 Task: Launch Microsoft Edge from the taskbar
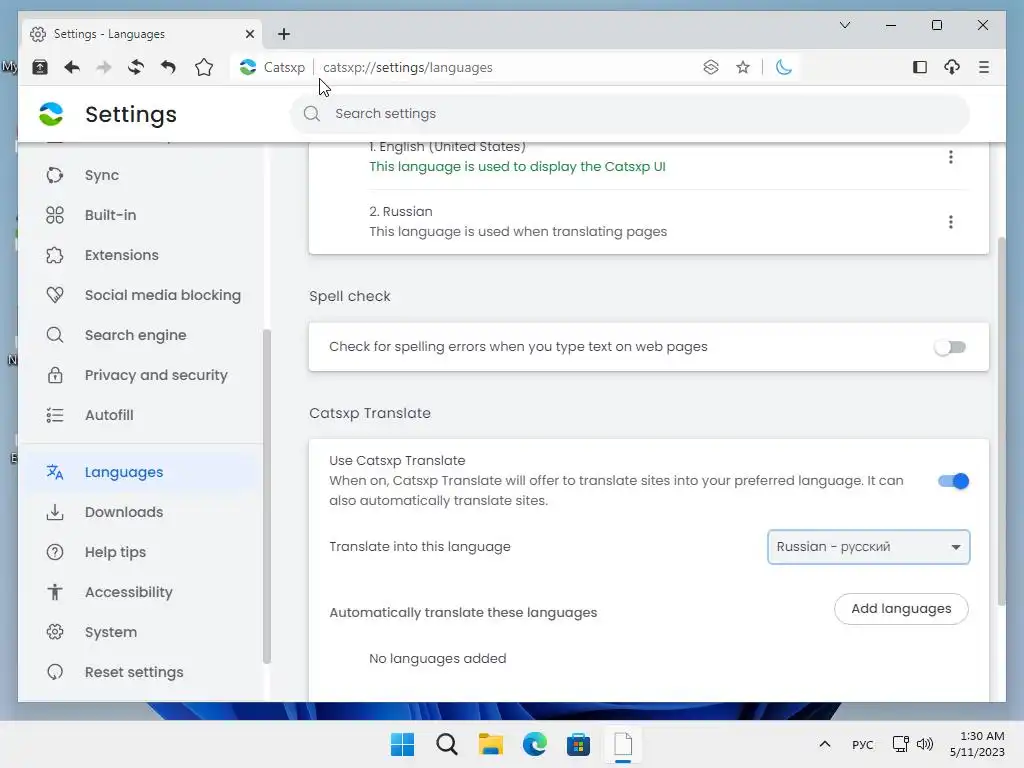click(534, 744)
